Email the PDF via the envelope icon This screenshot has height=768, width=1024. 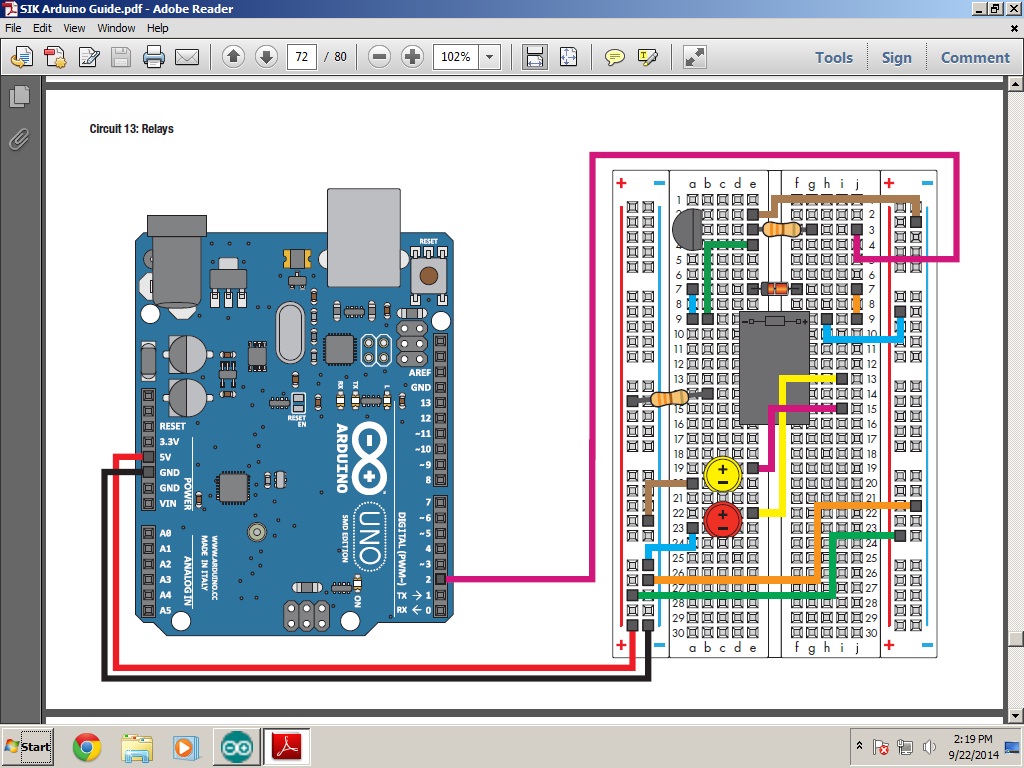pos(187,57)
